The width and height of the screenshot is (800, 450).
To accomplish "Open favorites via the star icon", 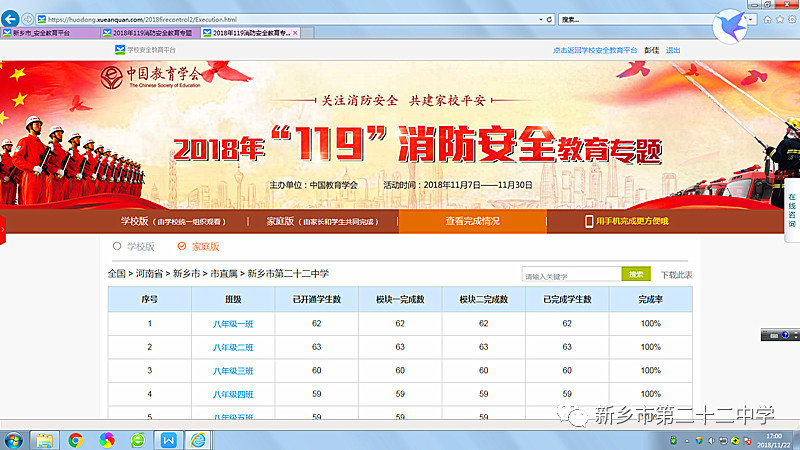I will (x=780, y=19).
